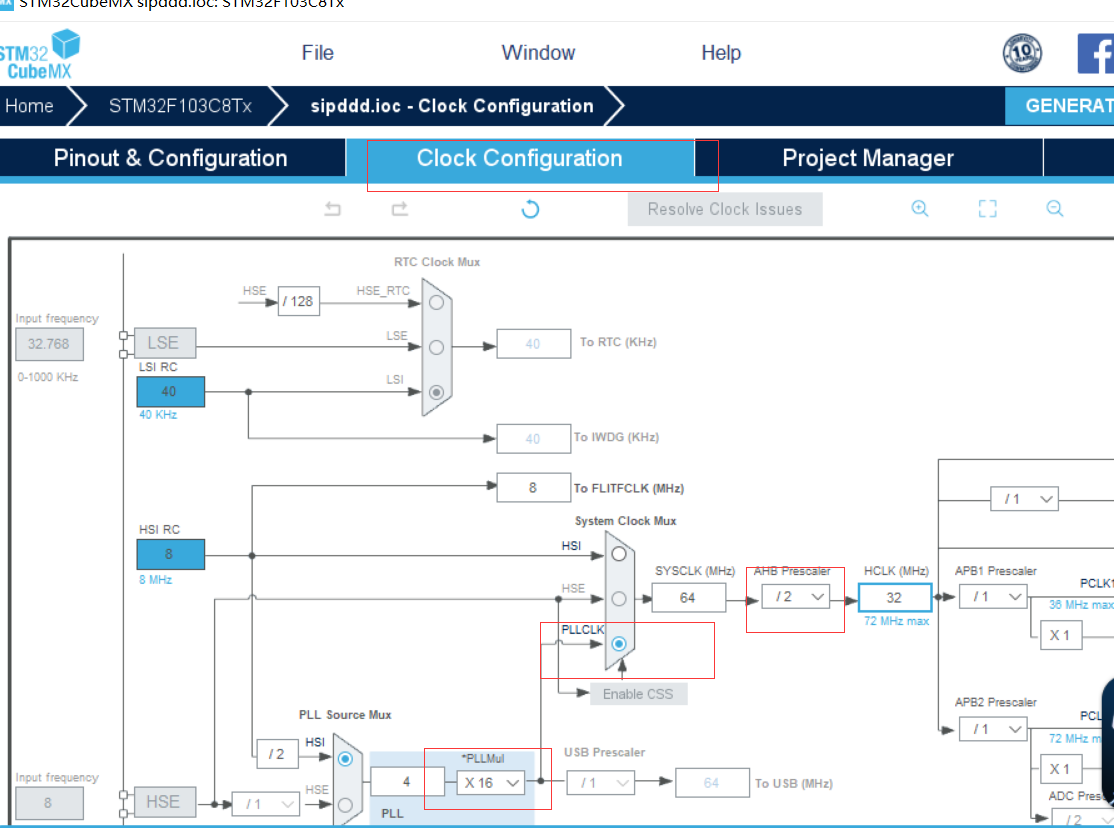Screen dimensions: 1114x828
Task: Click the SYSCLK value box 64
Action: coord(688,597)
